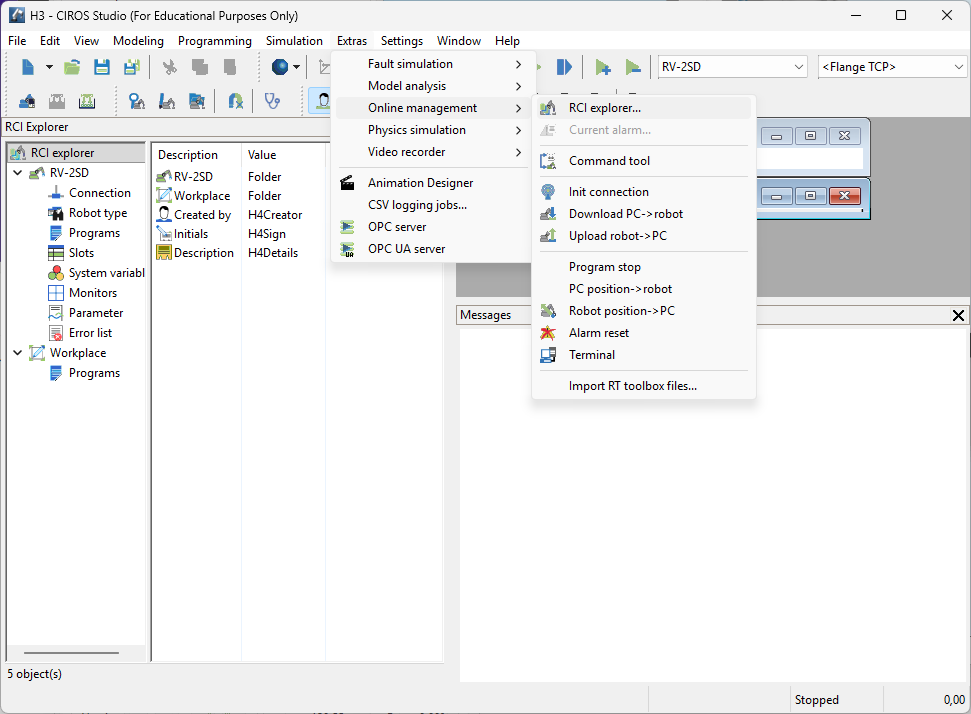Choose Robot position->PC entry
The image size is (971, 714).
[x=644, y=311]
